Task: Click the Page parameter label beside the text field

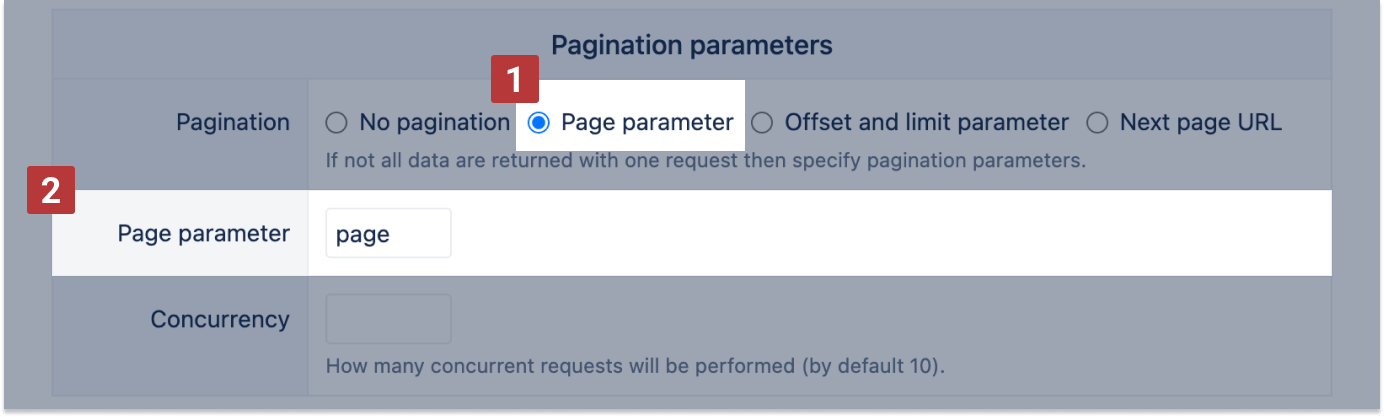Action: click(x=203, y=234)
